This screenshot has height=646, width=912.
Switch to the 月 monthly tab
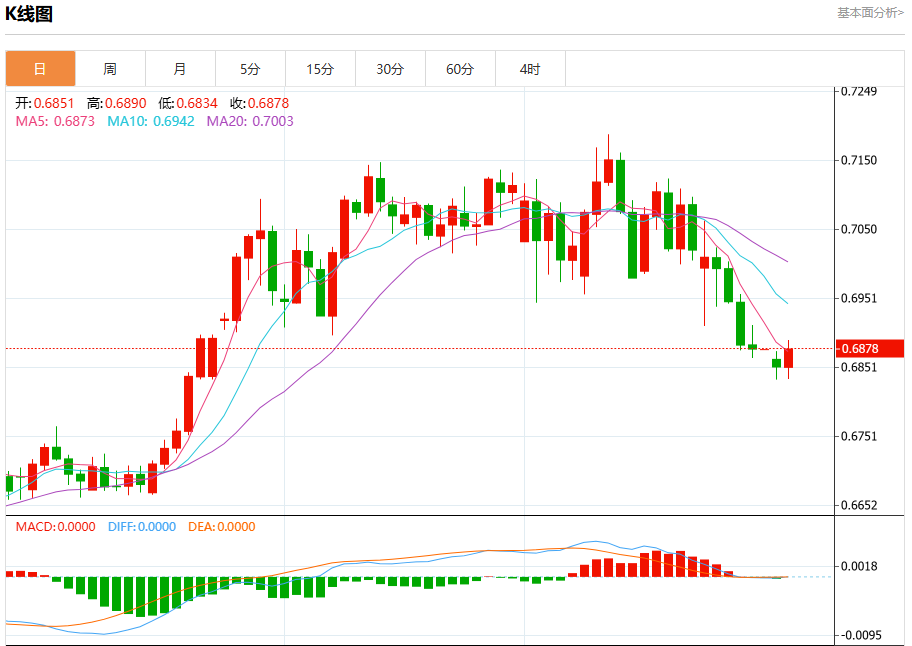pyautogui.click(x=180, y=69)
